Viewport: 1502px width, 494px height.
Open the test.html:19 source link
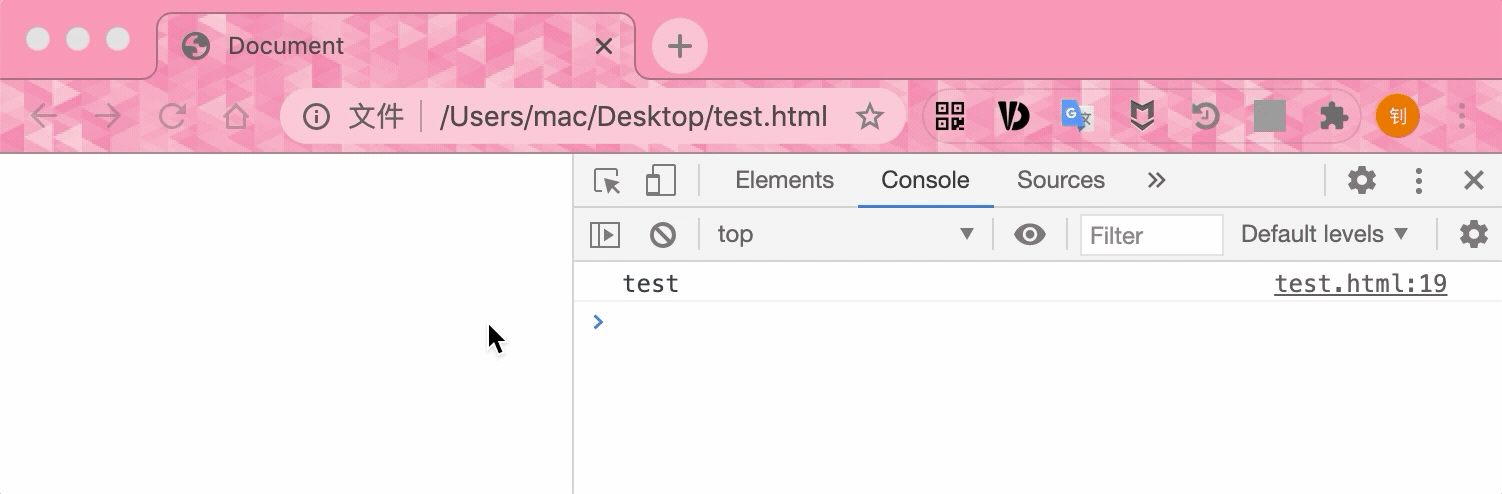(x=1360, y=284)
